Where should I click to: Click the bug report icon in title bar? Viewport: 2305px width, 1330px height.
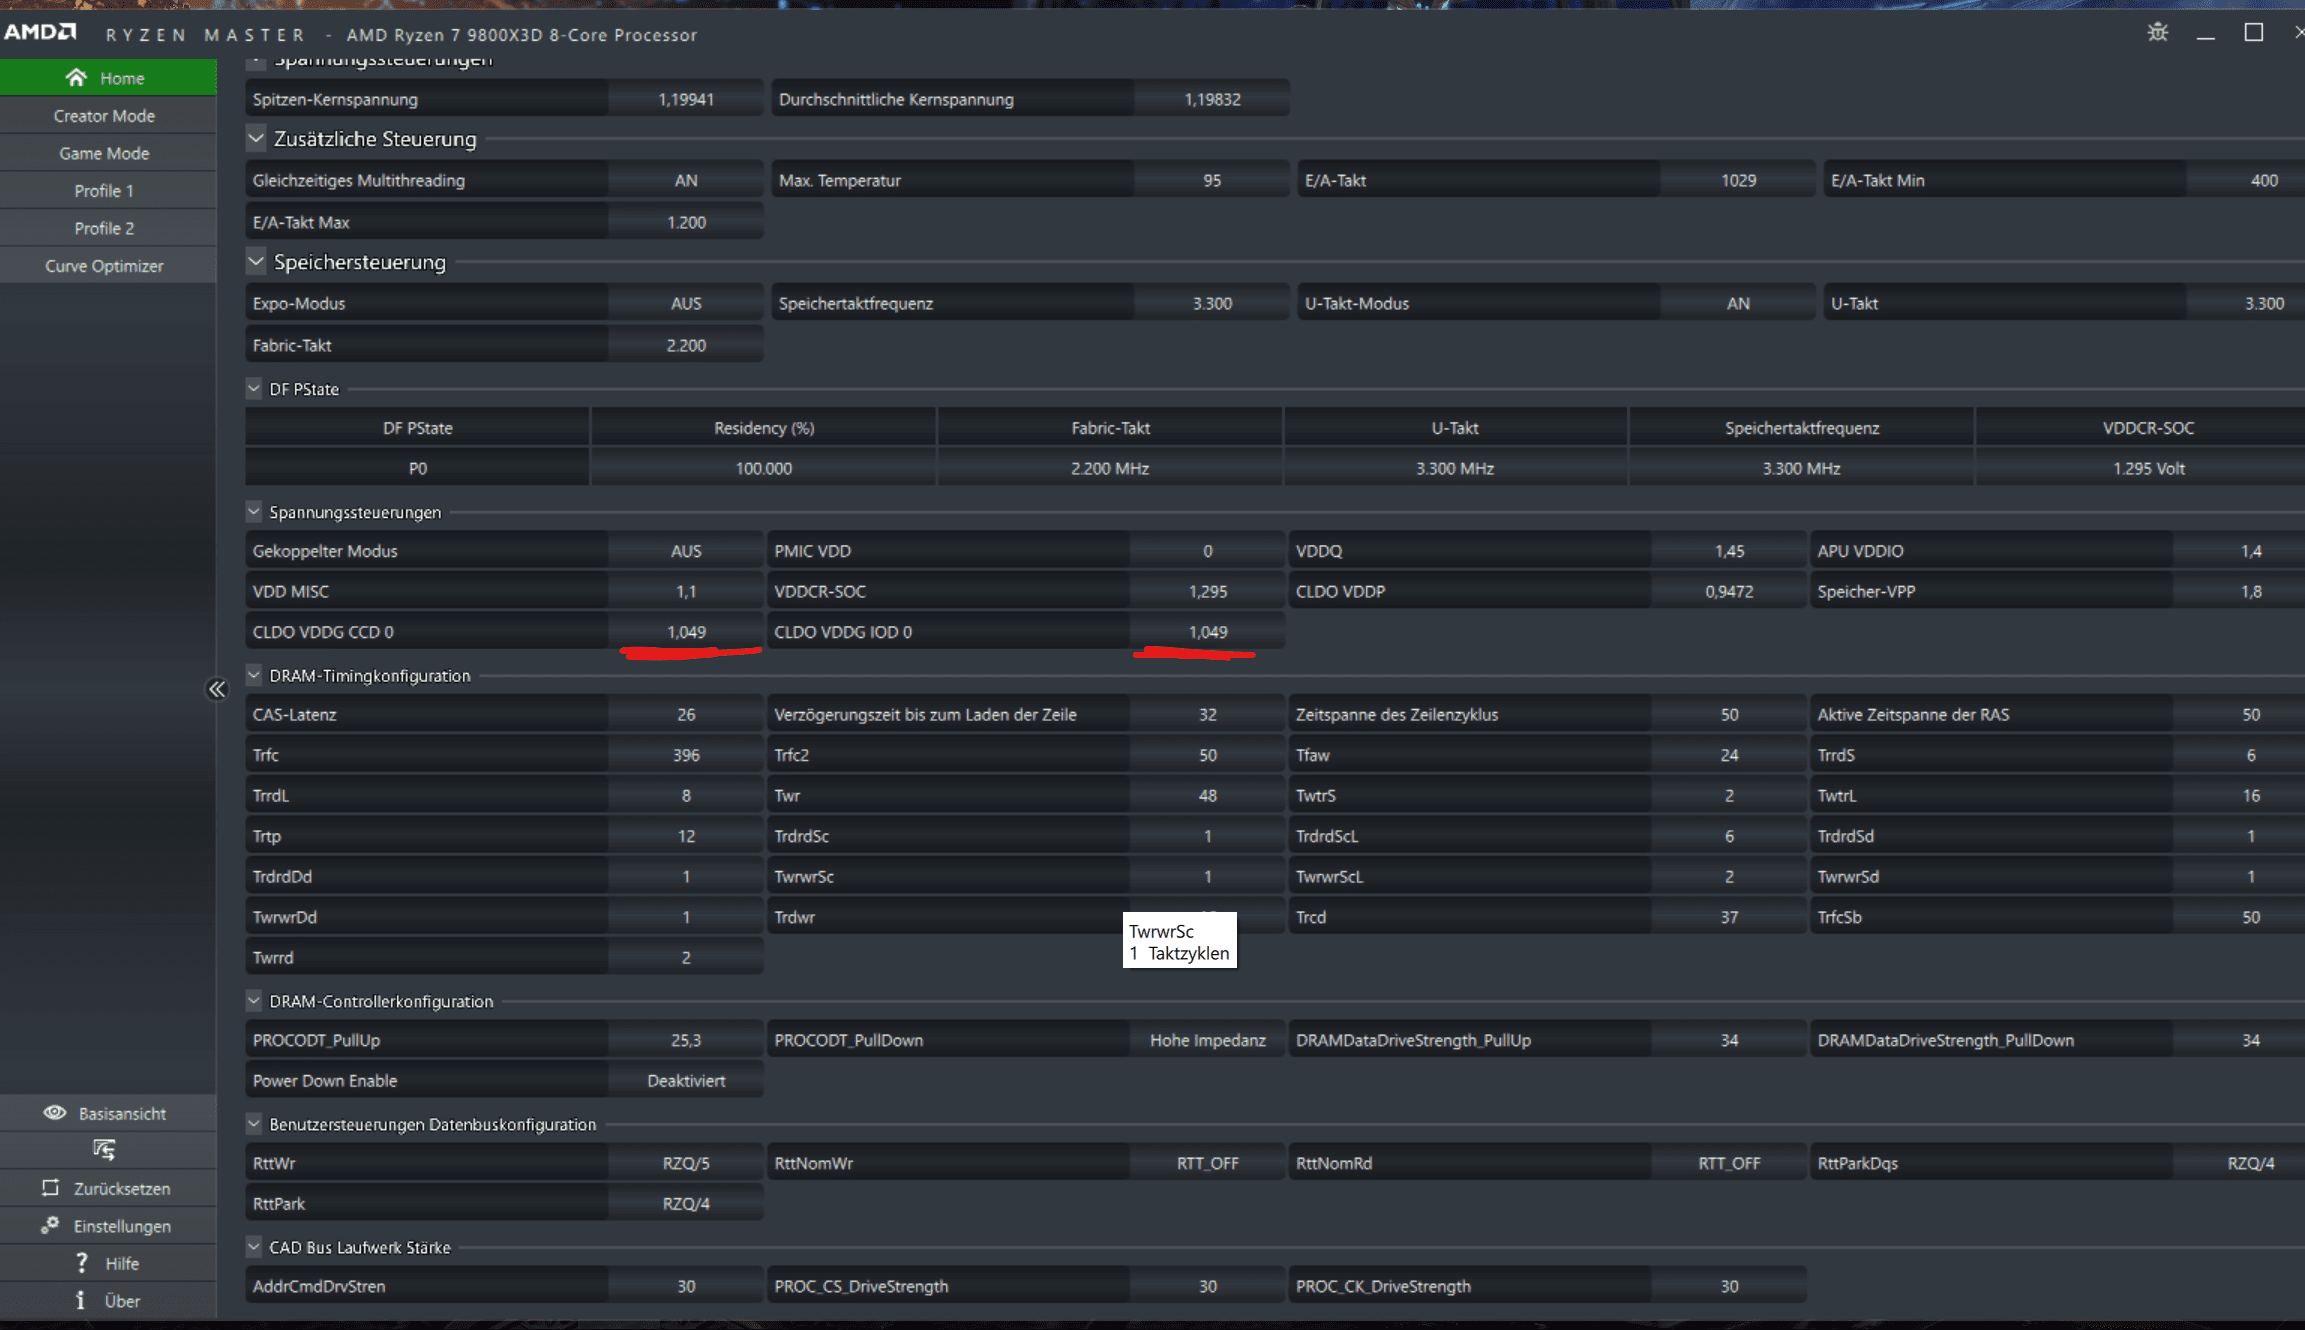[2158, 32]
